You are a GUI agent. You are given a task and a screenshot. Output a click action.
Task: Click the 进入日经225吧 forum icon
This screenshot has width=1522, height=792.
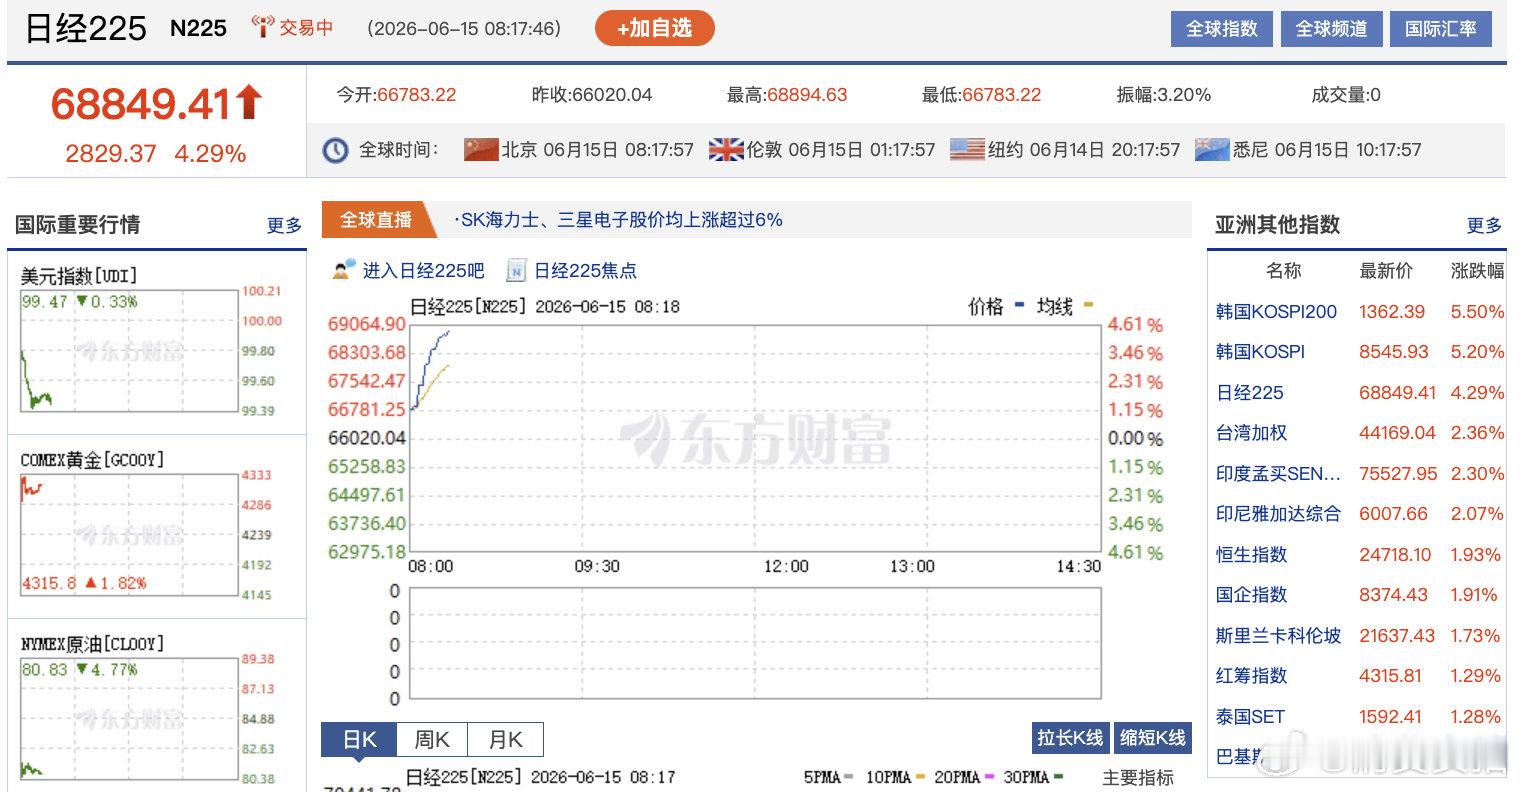click(x=345, y=270)
